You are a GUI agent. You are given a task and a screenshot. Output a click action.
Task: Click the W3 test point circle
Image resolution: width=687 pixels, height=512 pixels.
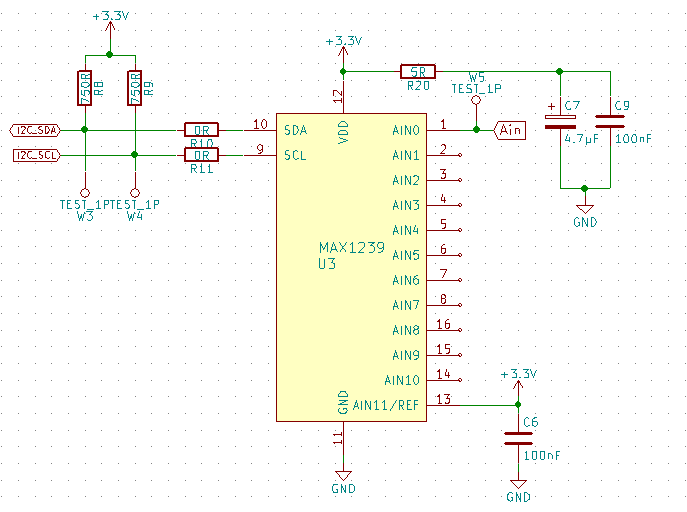(x=85, y=193)
